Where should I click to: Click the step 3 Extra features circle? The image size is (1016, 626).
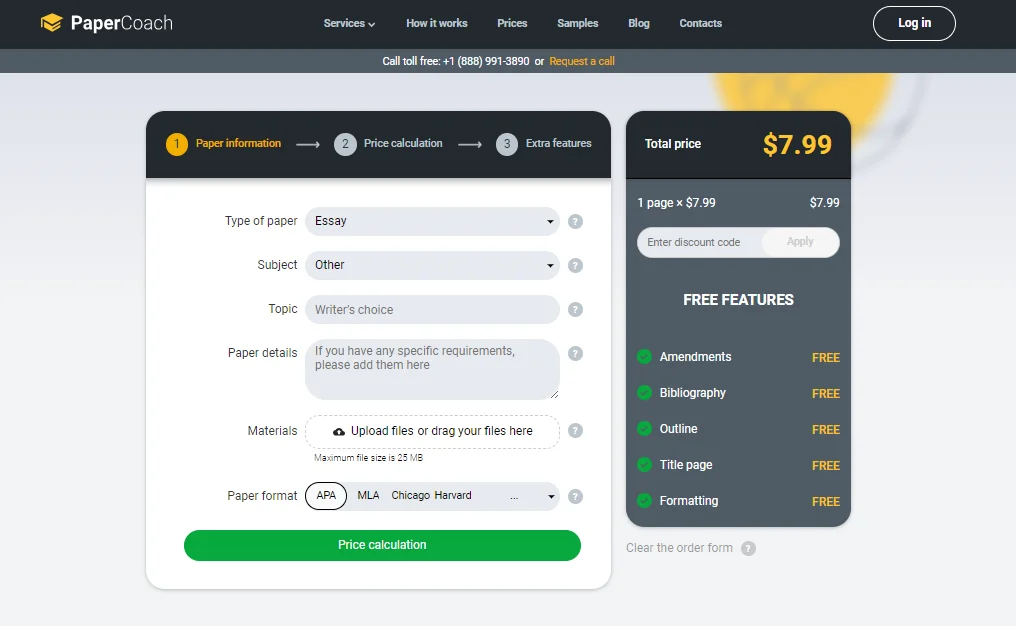(507, 143)
